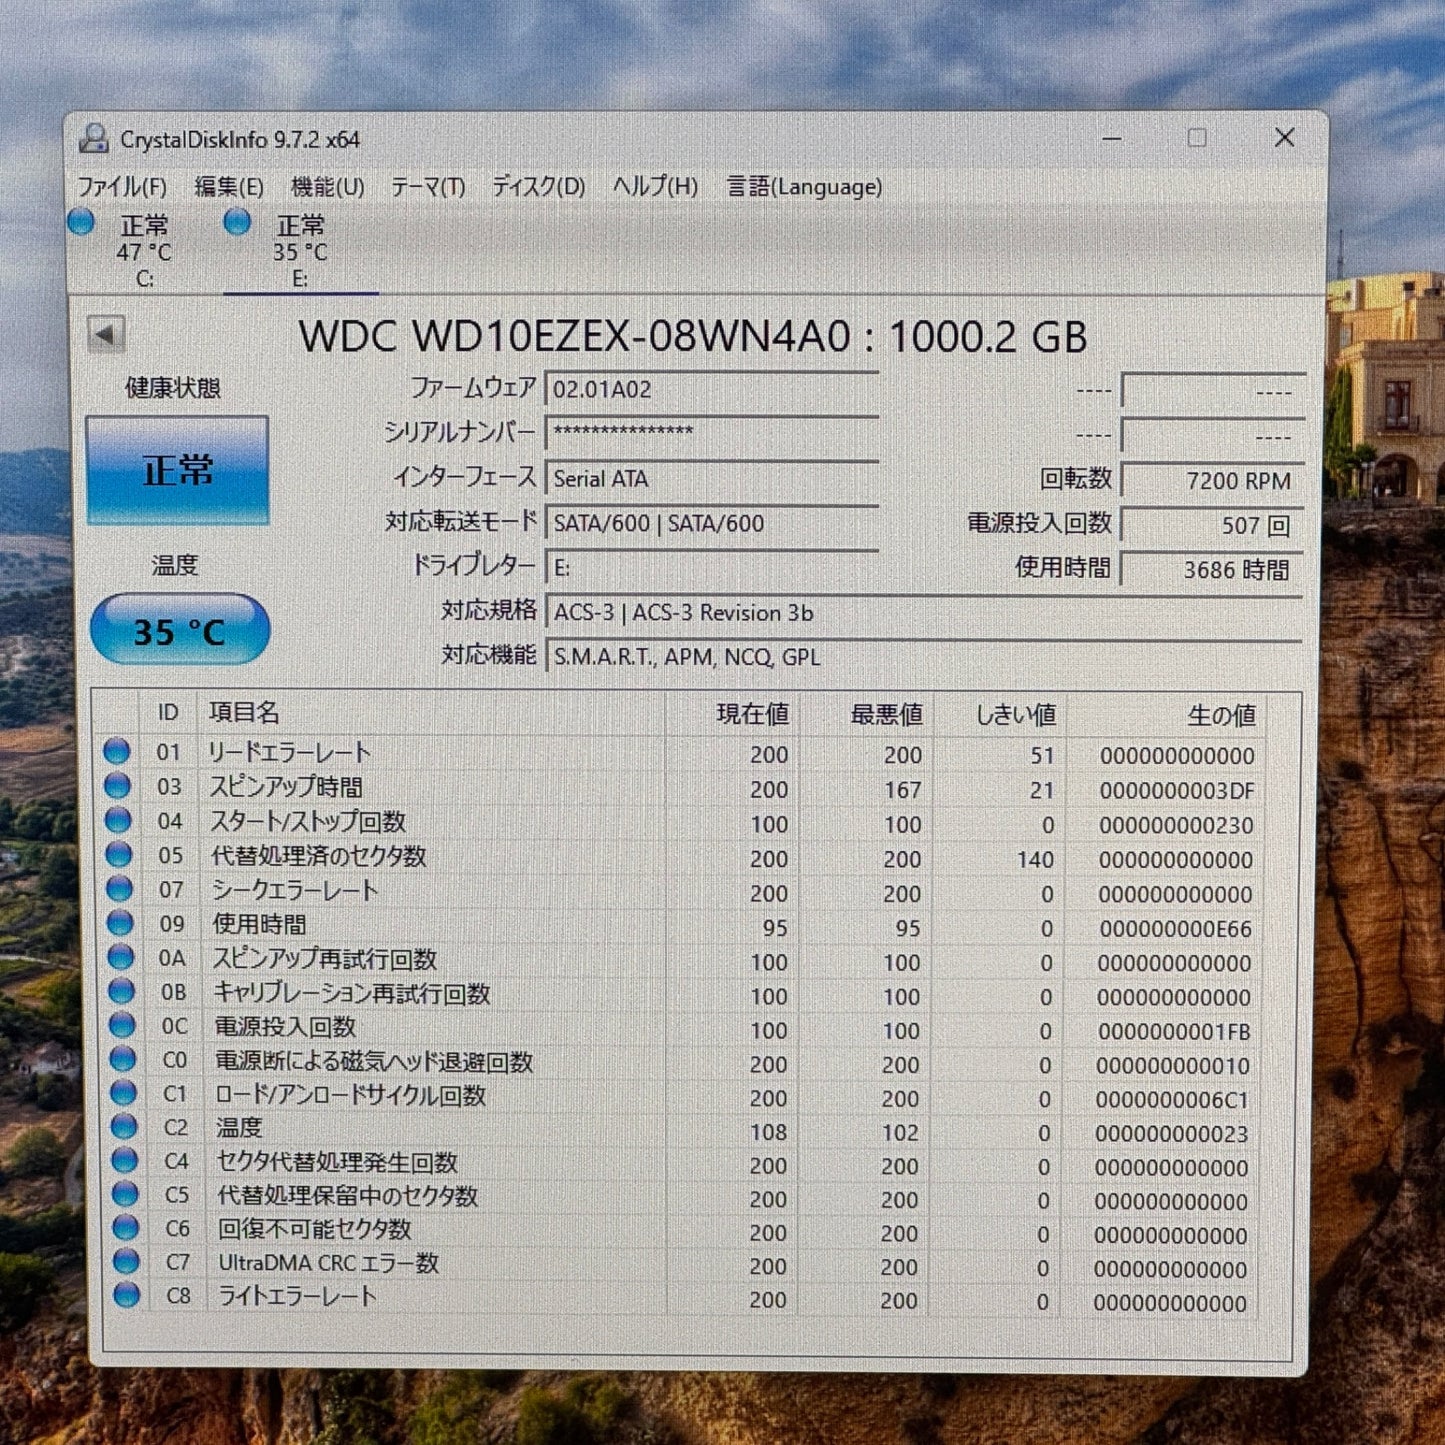Open the 言語(Language) menu
1445x1445 pixels.
pyautogui.click(x=804, y=187)
